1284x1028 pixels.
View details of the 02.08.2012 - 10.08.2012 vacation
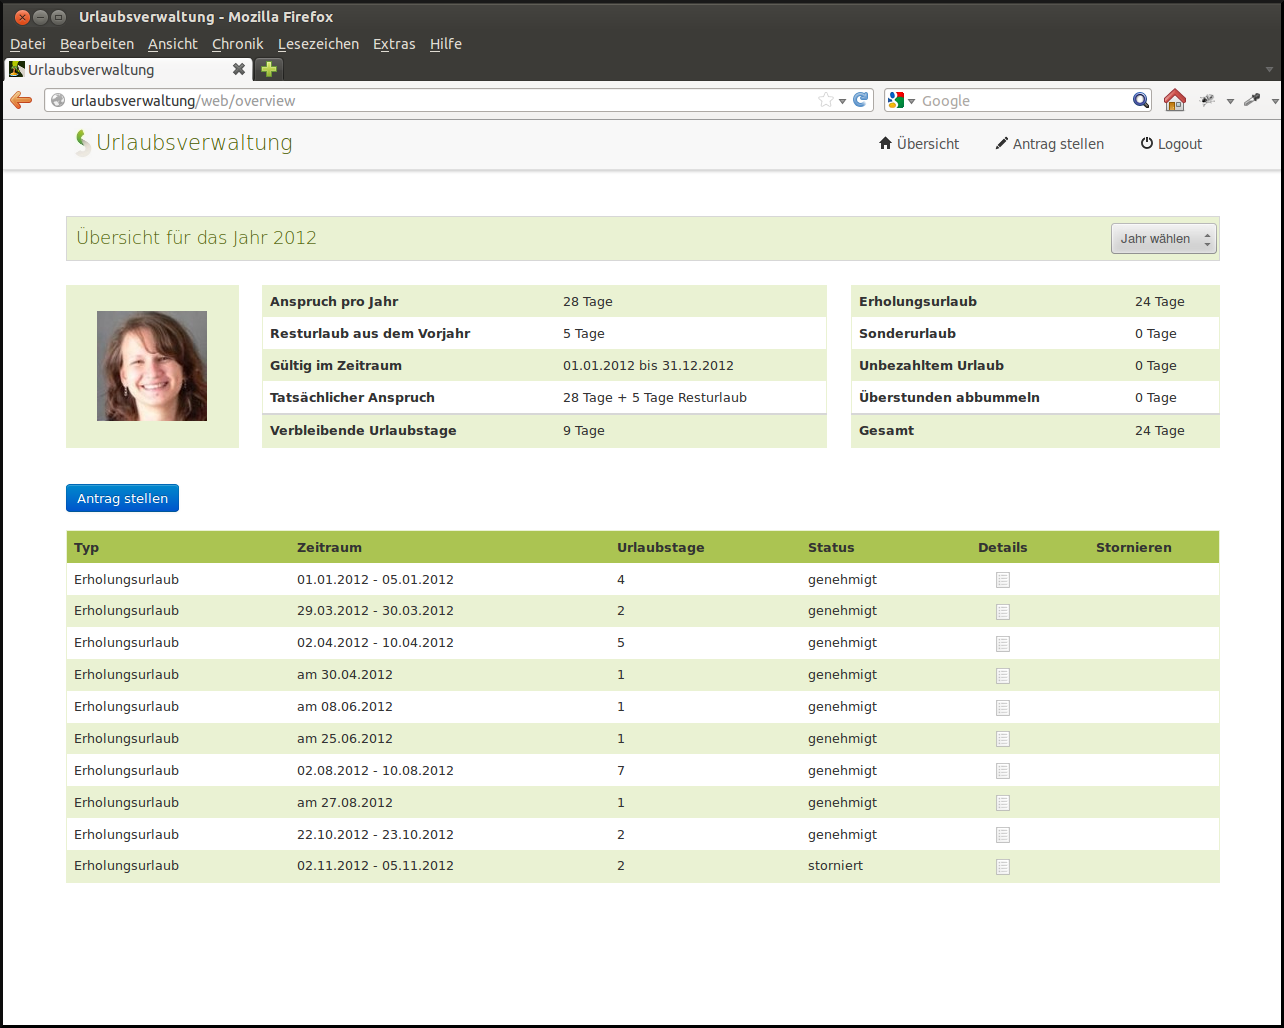pyautogui.click(x=1003, y=771)
